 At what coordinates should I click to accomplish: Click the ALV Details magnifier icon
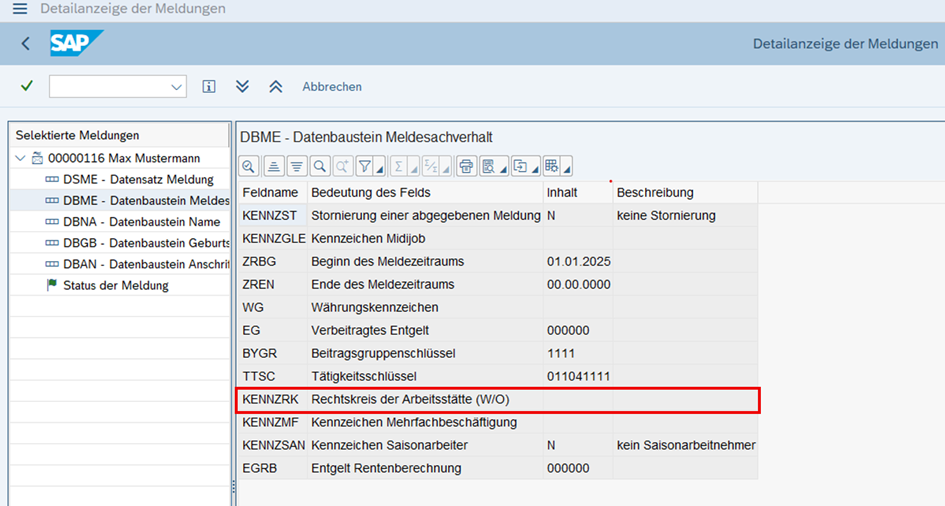point(248,166)
